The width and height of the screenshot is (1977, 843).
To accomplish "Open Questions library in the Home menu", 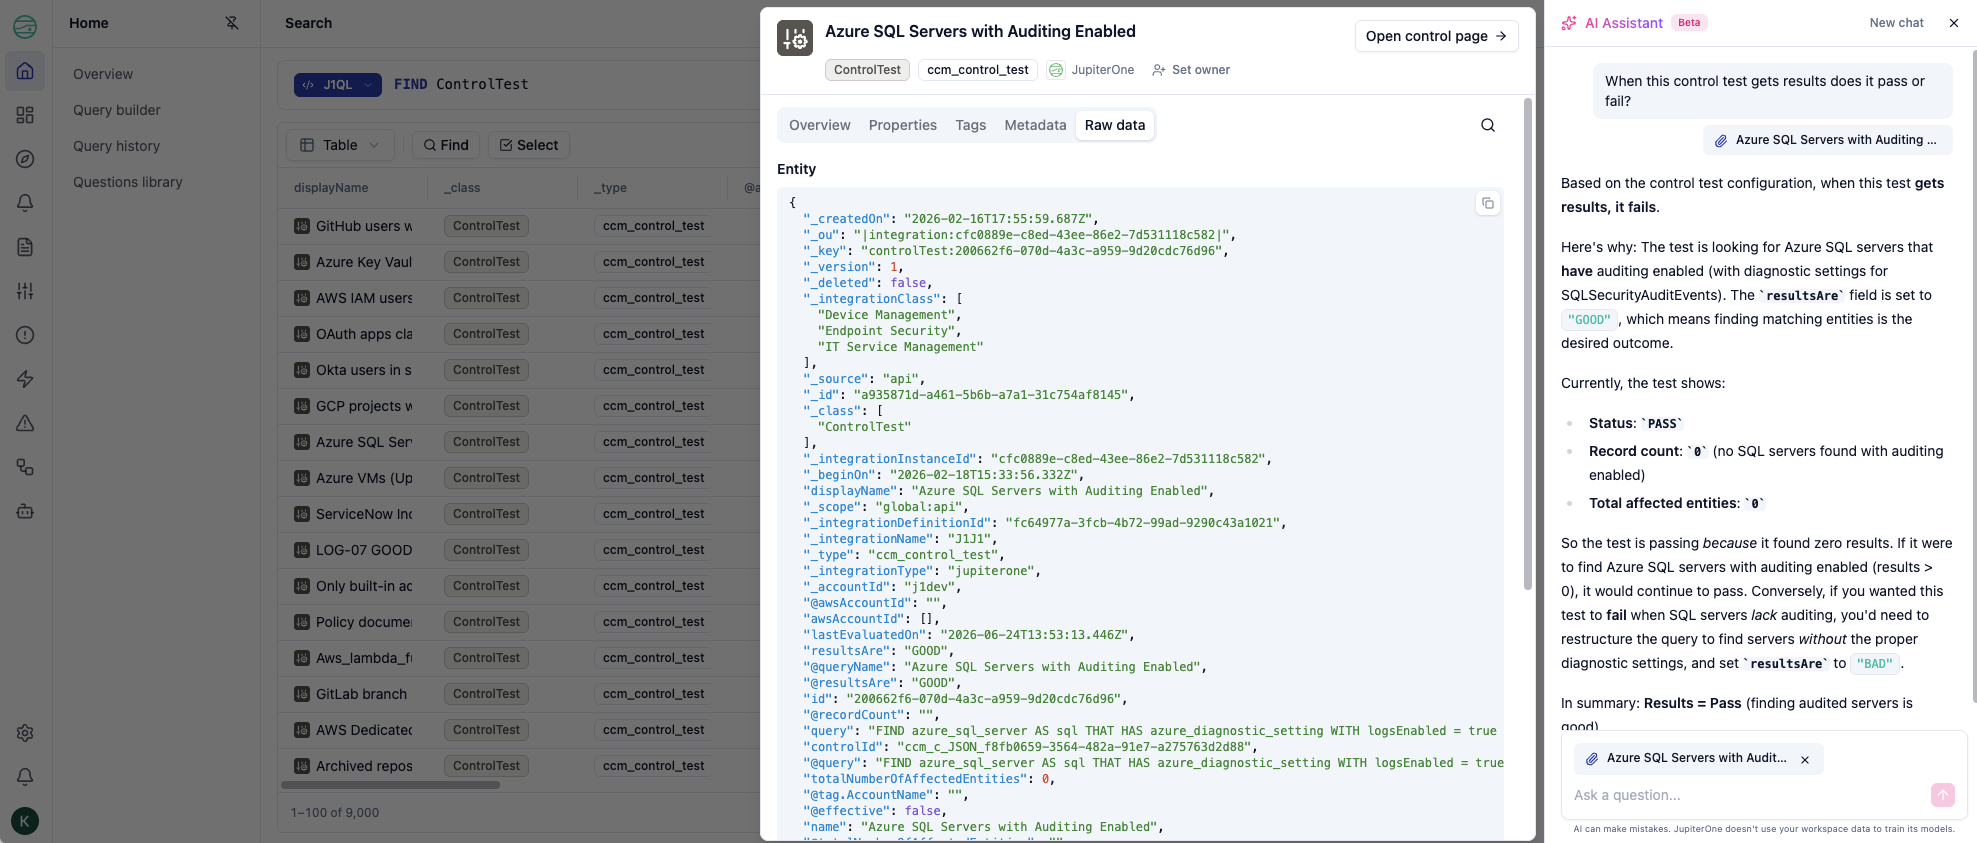I will click(128, 182).
